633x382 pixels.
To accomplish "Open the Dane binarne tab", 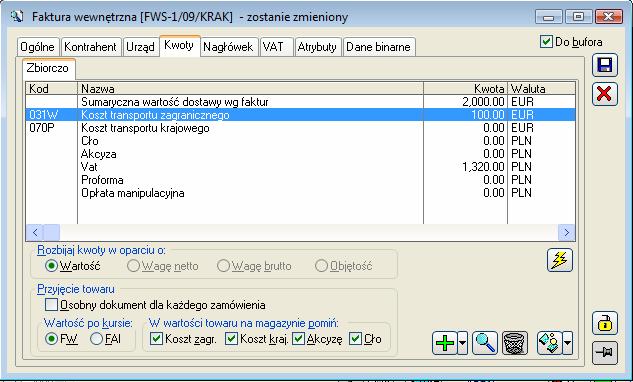I will tap(378, 47).
